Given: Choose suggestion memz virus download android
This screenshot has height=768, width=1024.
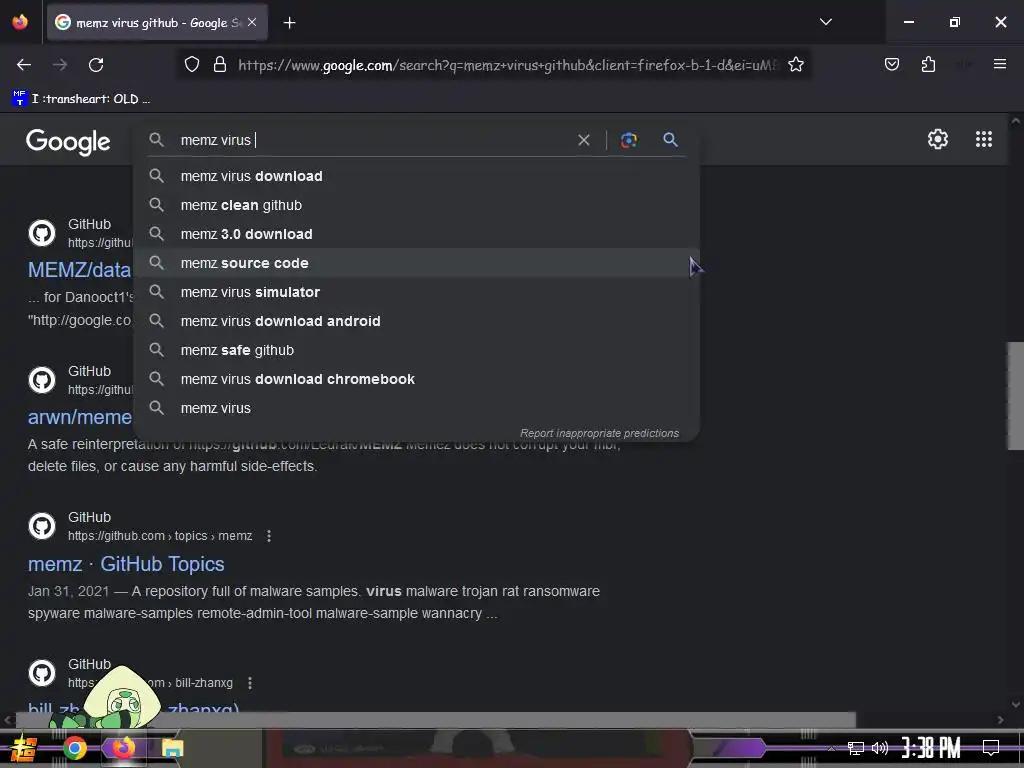Looking at the screenshot, I should click(416, 321).
